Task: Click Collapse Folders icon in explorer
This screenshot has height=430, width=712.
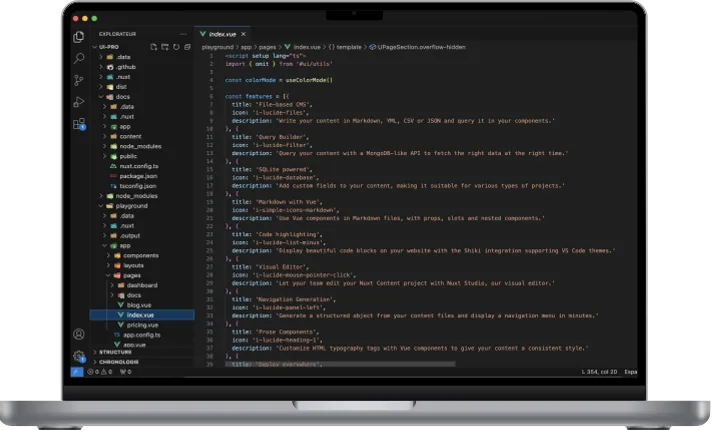Action: pos(187,47)
